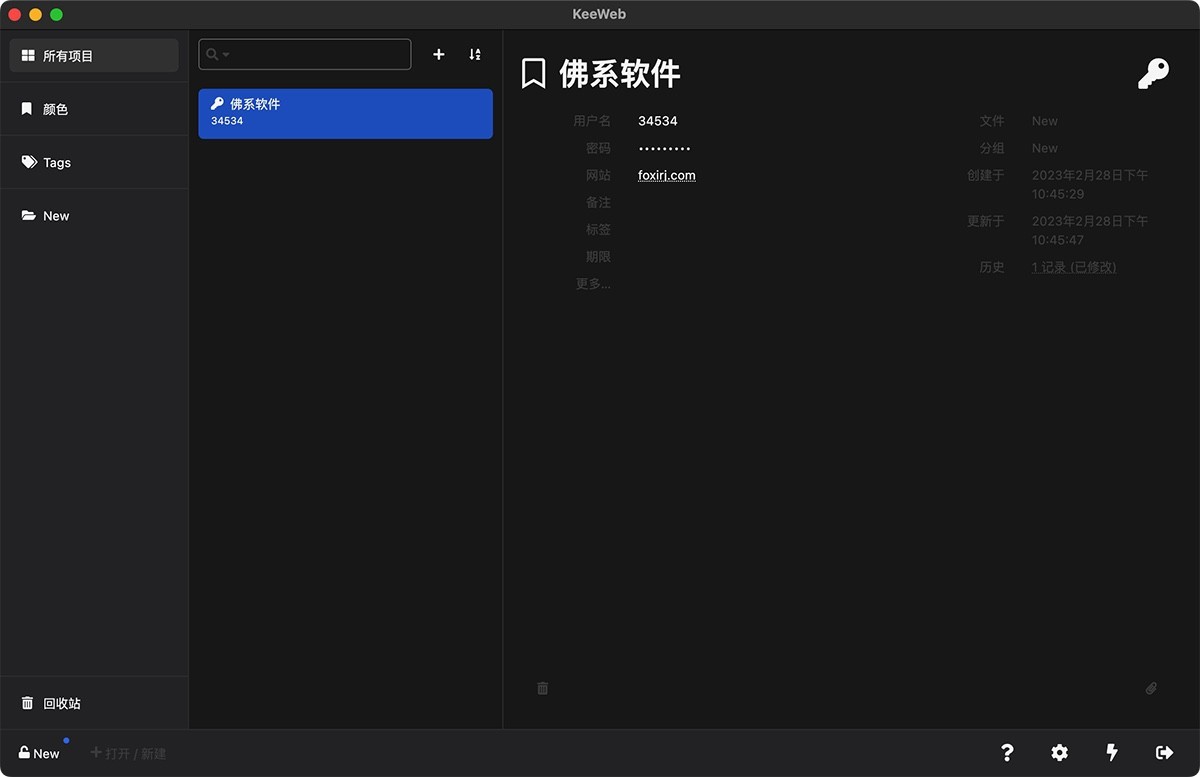Open the search options dropdown arrow
The image size is (1200, 777).
coord(226,54)
